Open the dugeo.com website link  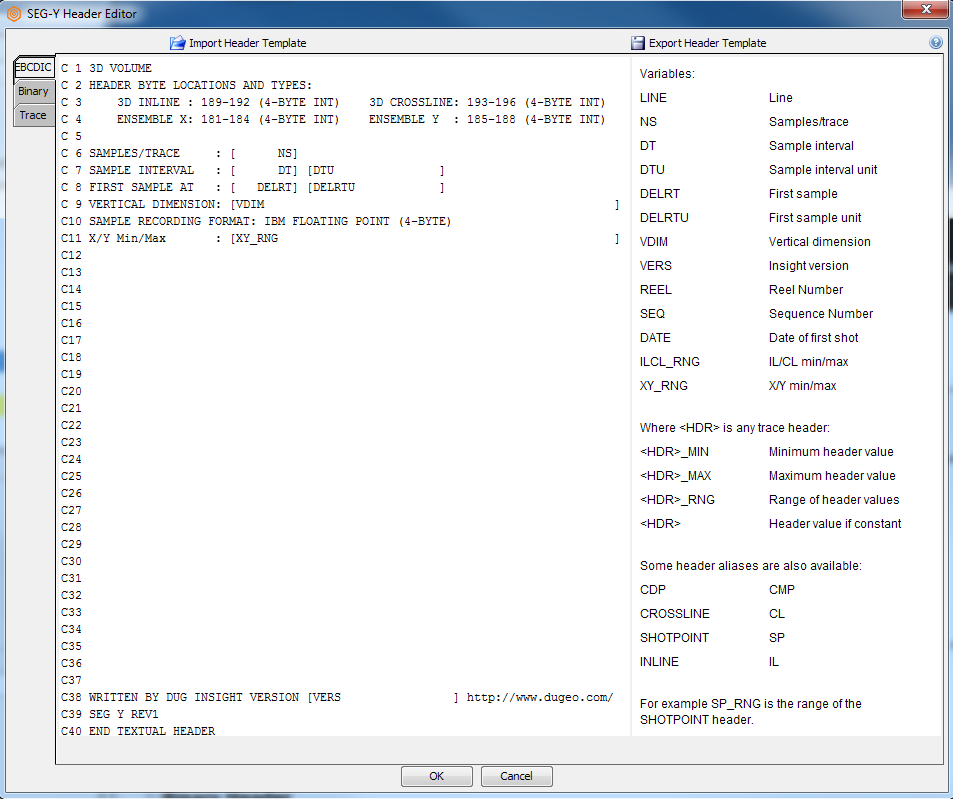pyautogui.click(x=540, y=697)
